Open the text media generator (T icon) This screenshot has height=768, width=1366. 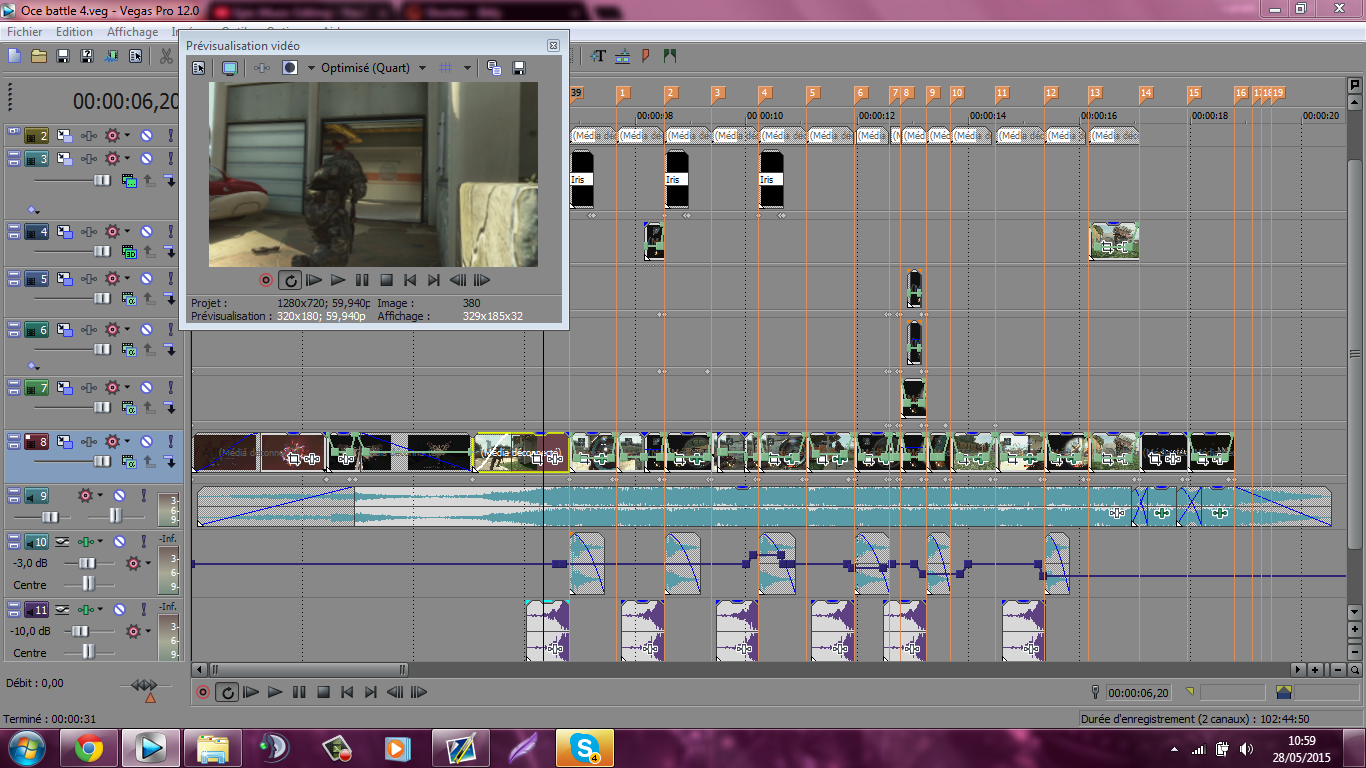pyautogui.click(x=598, y=56)
